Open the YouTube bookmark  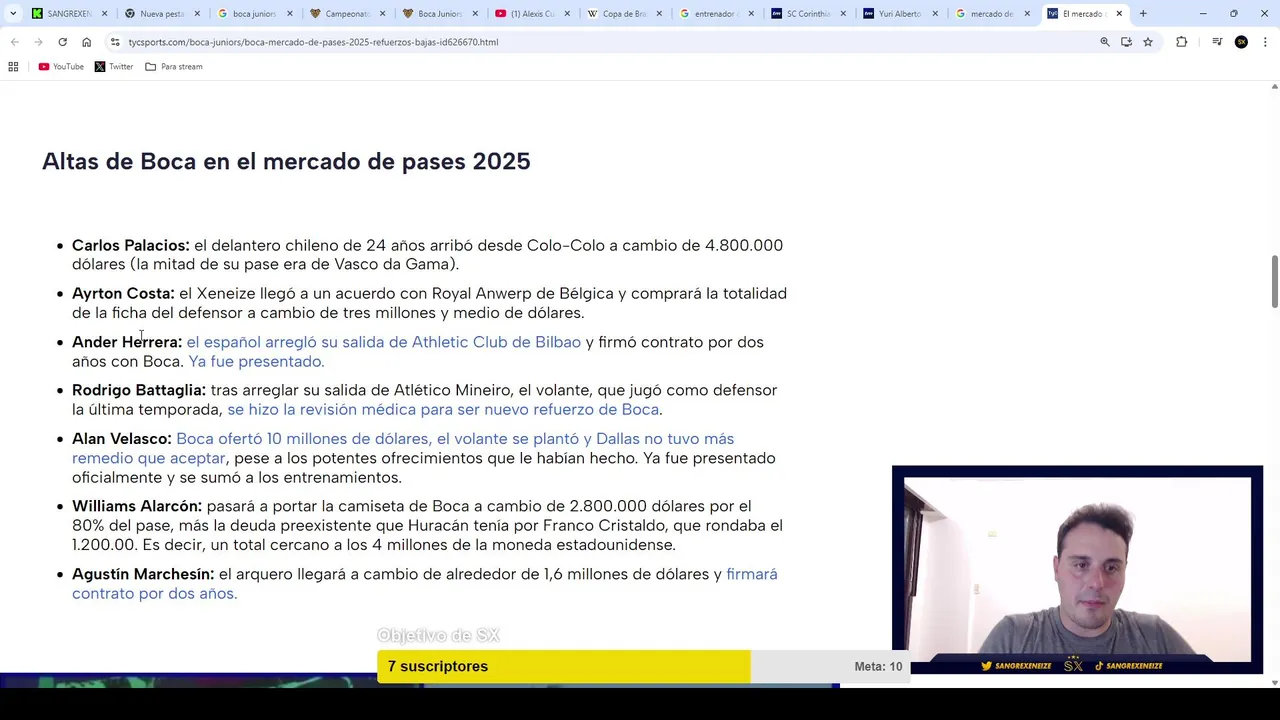(61, 67)
